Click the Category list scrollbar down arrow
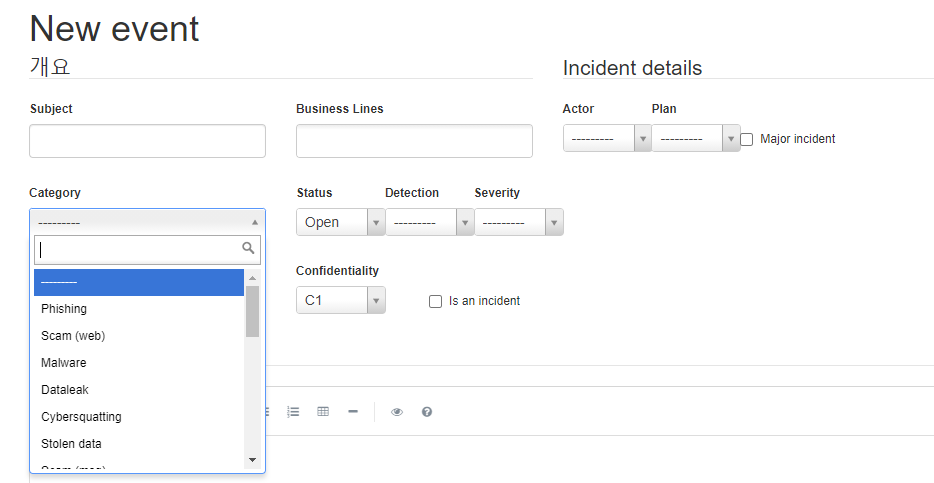Screen dimensions: 934x483 (252, 460)
